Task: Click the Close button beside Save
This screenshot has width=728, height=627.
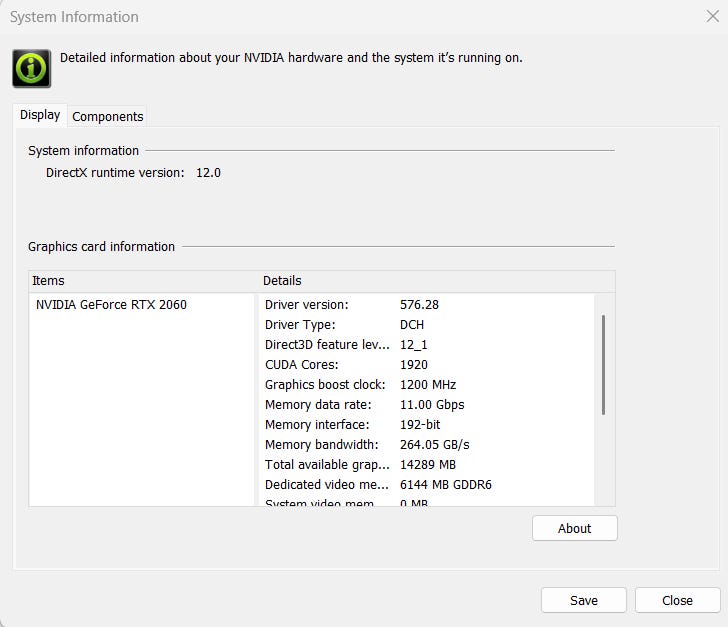Action: pyautogui.click(x=677, y=600)
